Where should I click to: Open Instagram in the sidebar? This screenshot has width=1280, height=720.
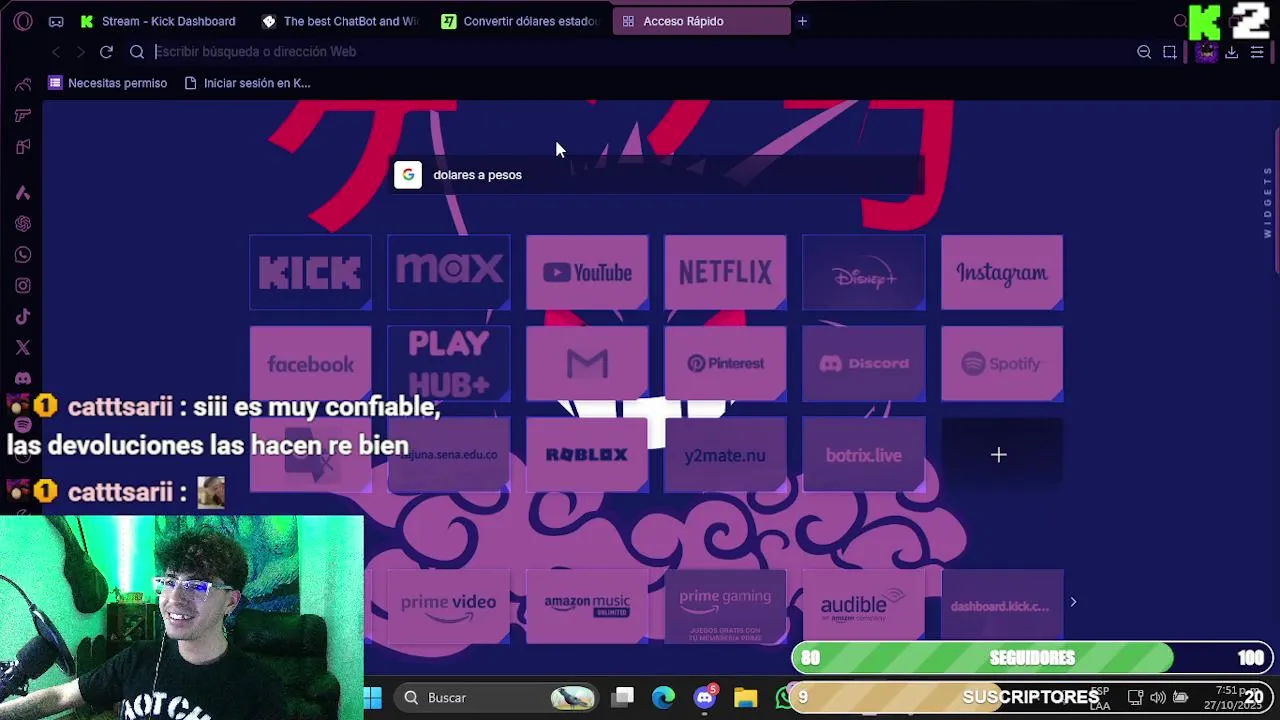tap(23, 286)
